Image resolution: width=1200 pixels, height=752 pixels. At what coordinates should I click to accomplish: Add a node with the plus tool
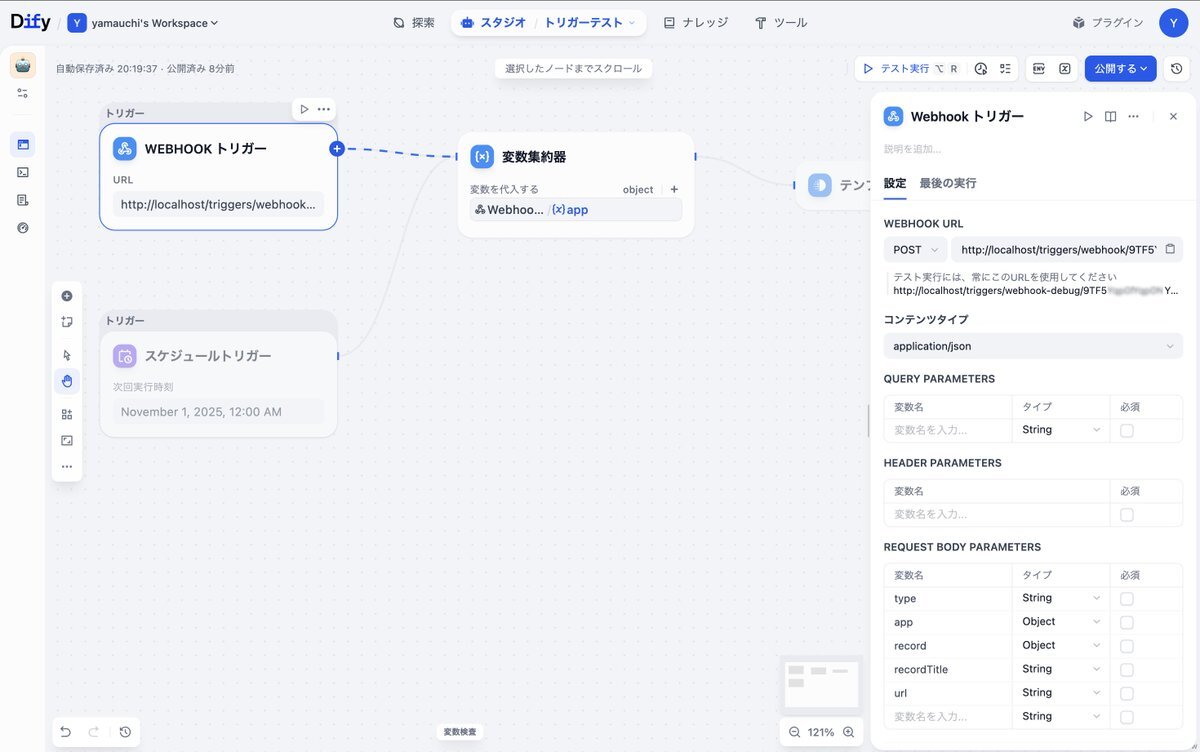click(x=67, y=296)
